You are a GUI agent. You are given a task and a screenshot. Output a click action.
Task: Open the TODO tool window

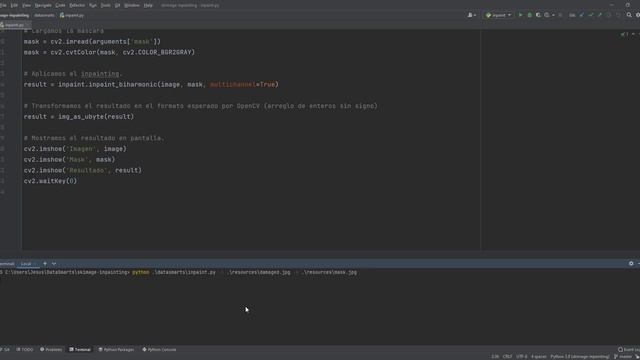point(25,350)
